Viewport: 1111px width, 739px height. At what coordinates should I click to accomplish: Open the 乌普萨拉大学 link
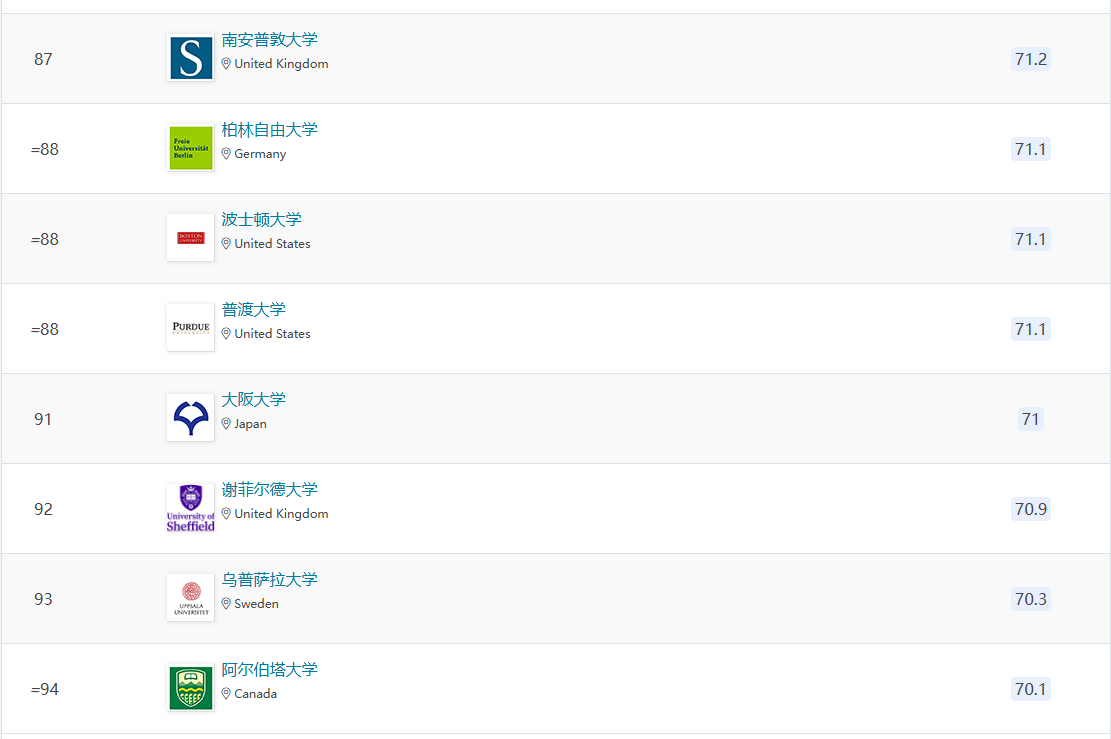click(x=269, y=580)
